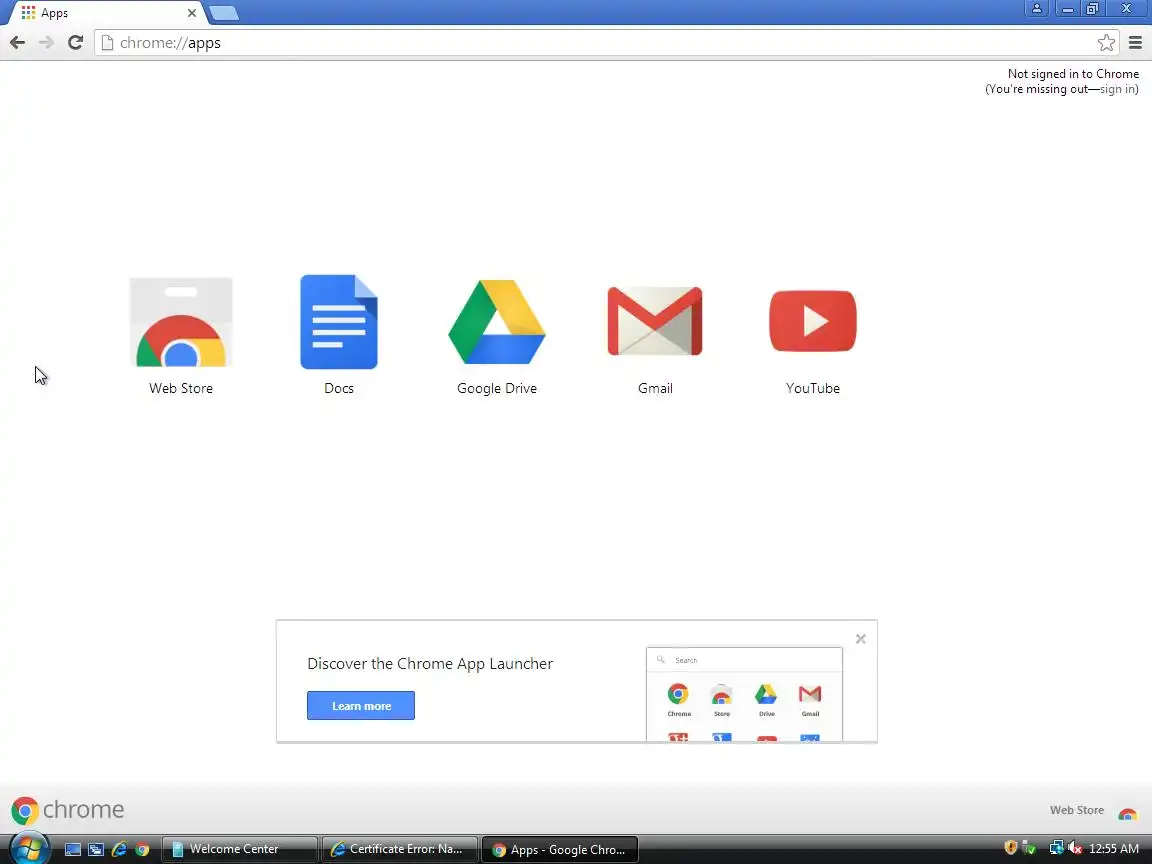Image resolution: width=1152 pixels, height=864 pixels.
Task: Launch Chrome from quick launch
Action: [x=143, y=849]
